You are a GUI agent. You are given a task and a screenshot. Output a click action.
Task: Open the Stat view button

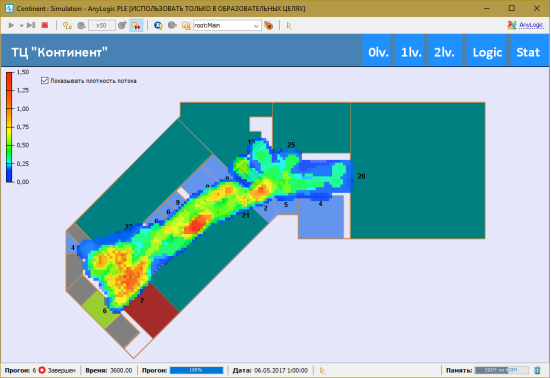[528, 52]
